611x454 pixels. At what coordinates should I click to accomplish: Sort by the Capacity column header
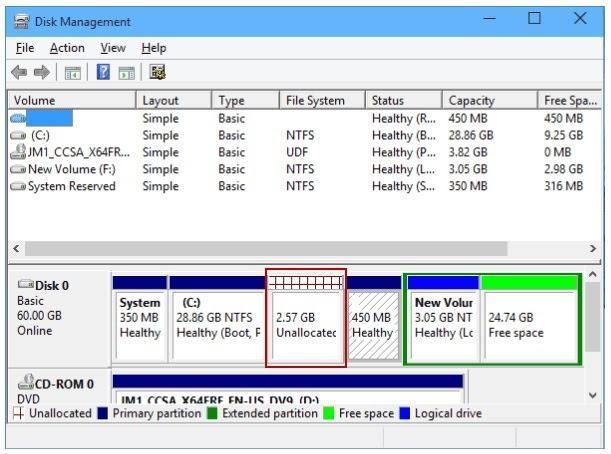(x=472, y=100)
